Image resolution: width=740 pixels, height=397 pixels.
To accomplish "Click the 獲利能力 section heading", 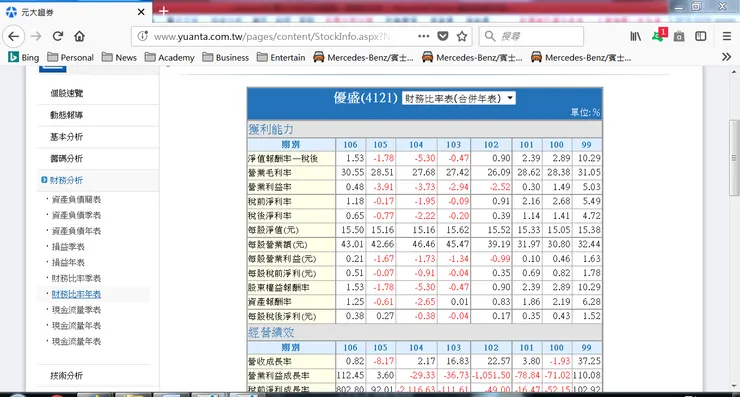I will [271, 129].
